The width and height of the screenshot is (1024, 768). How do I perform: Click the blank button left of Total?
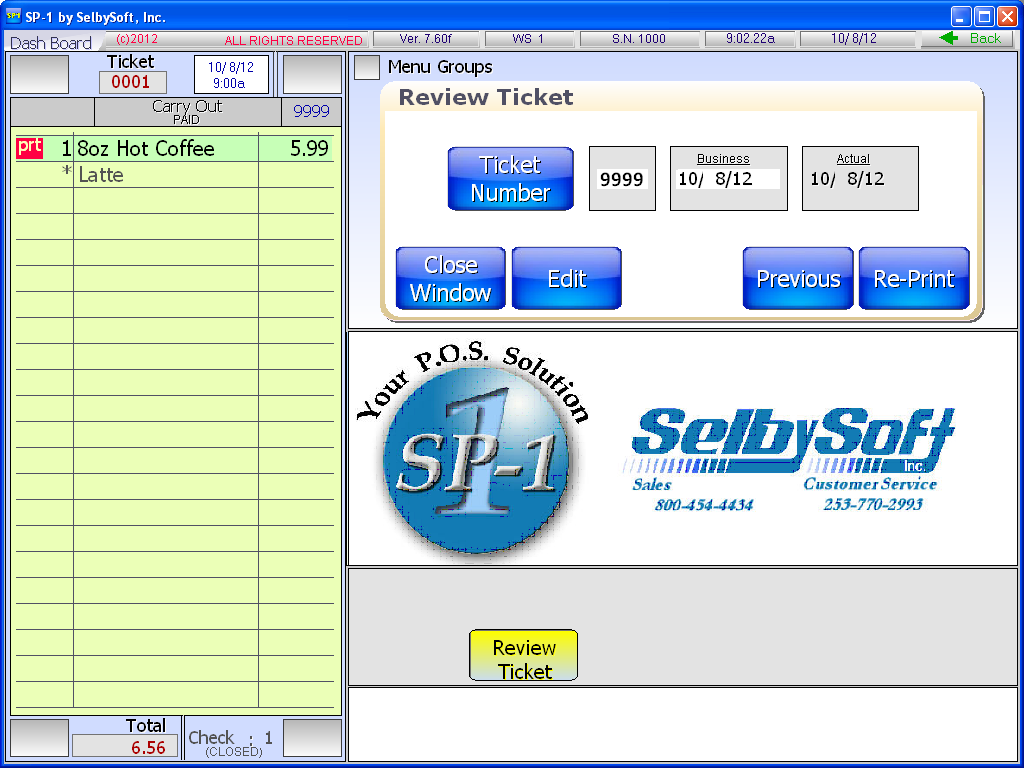(x=39, y=739)
